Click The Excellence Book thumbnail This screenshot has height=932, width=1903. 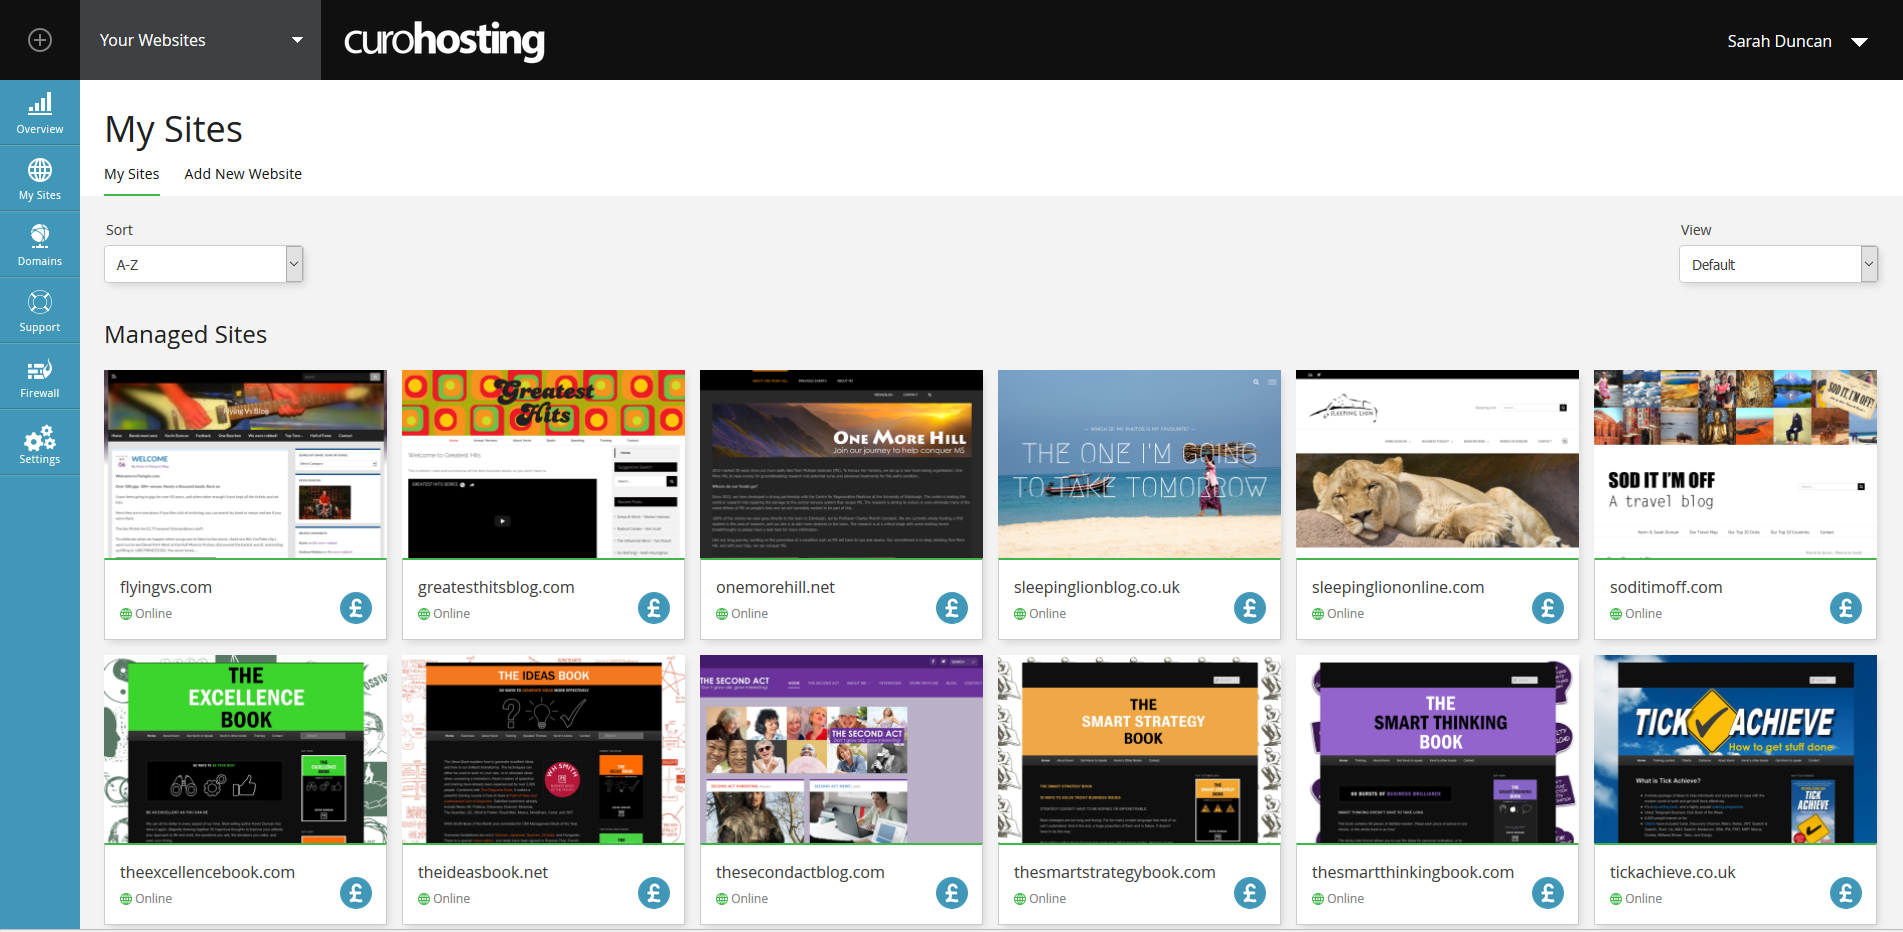(x=245, y=749)
